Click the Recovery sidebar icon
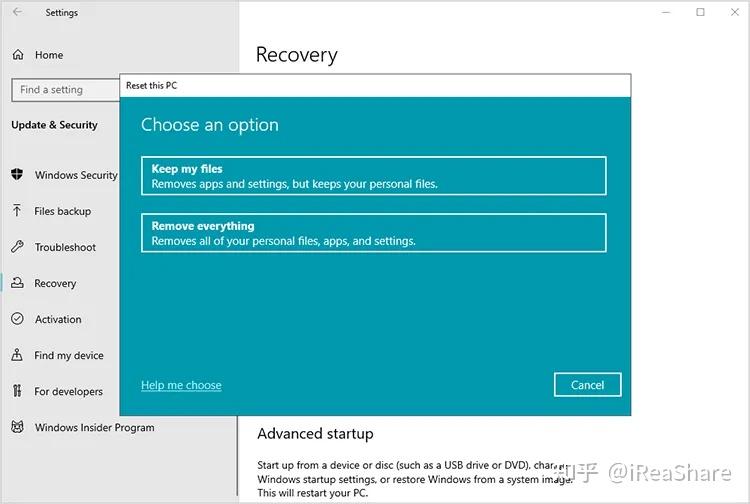Screen dimensions: 750x504 point(17,283)
